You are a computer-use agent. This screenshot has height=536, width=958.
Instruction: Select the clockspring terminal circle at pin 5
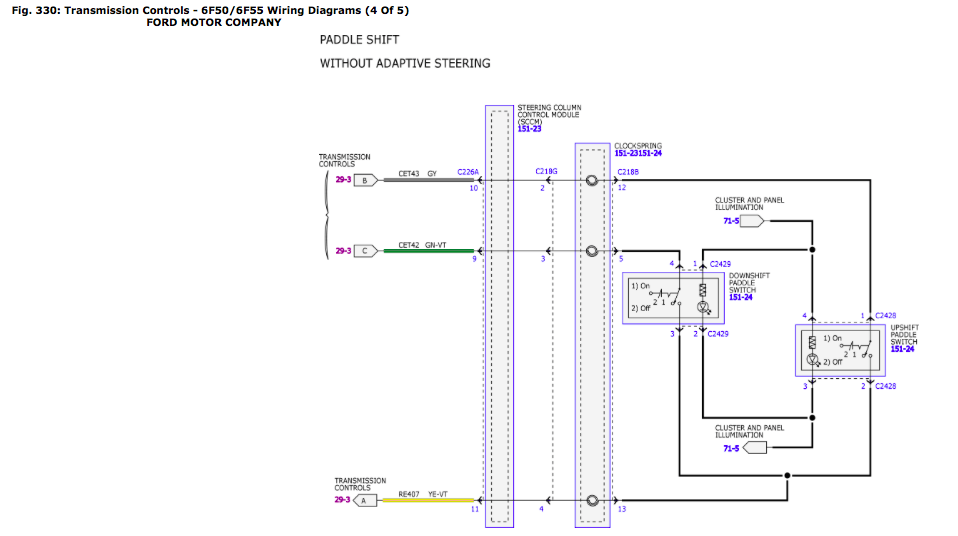pyautogui.click(x=592, y=251)
